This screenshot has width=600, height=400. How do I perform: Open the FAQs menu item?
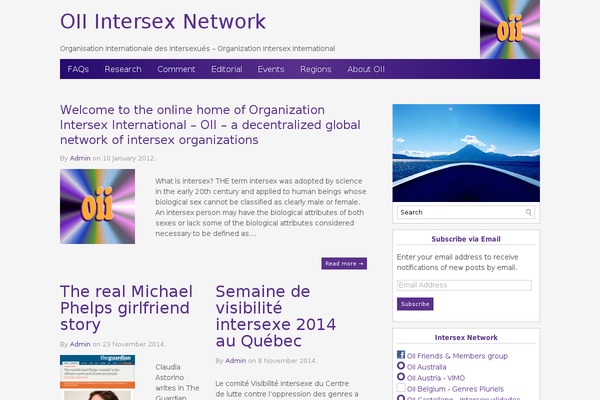point(78,69)
